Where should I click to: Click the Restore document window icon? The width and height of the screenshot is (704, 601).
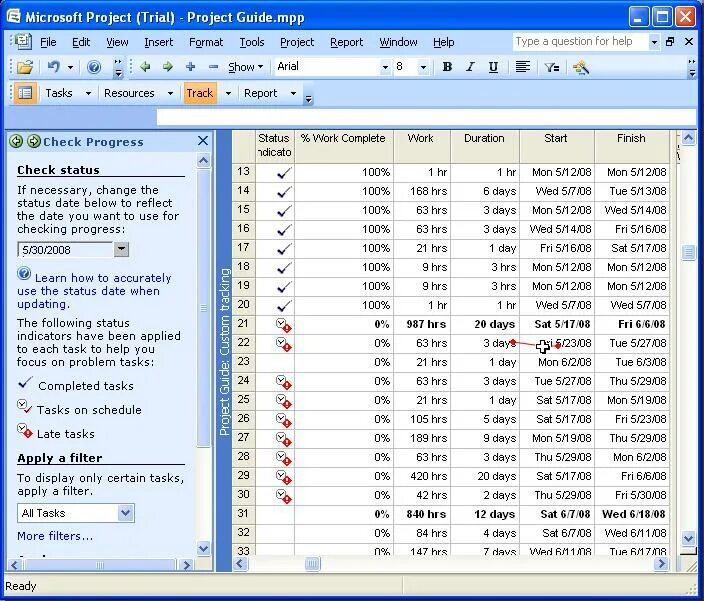point(670,42)
